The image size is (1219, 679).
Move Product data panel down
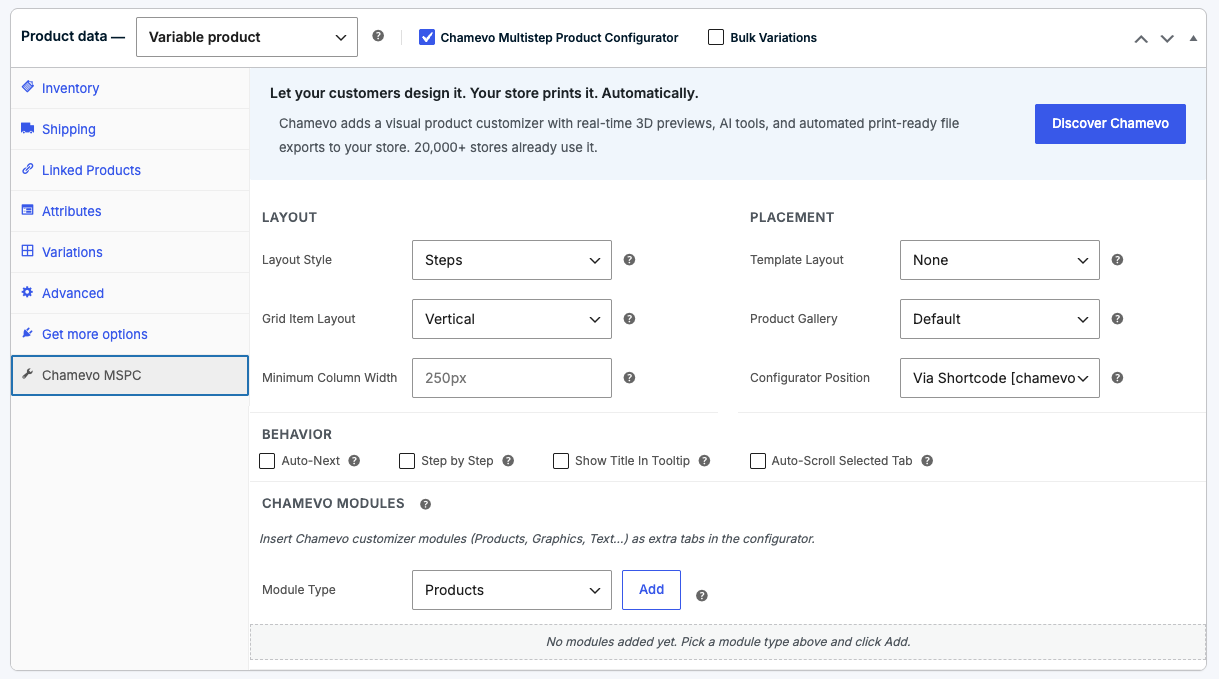1167,38
